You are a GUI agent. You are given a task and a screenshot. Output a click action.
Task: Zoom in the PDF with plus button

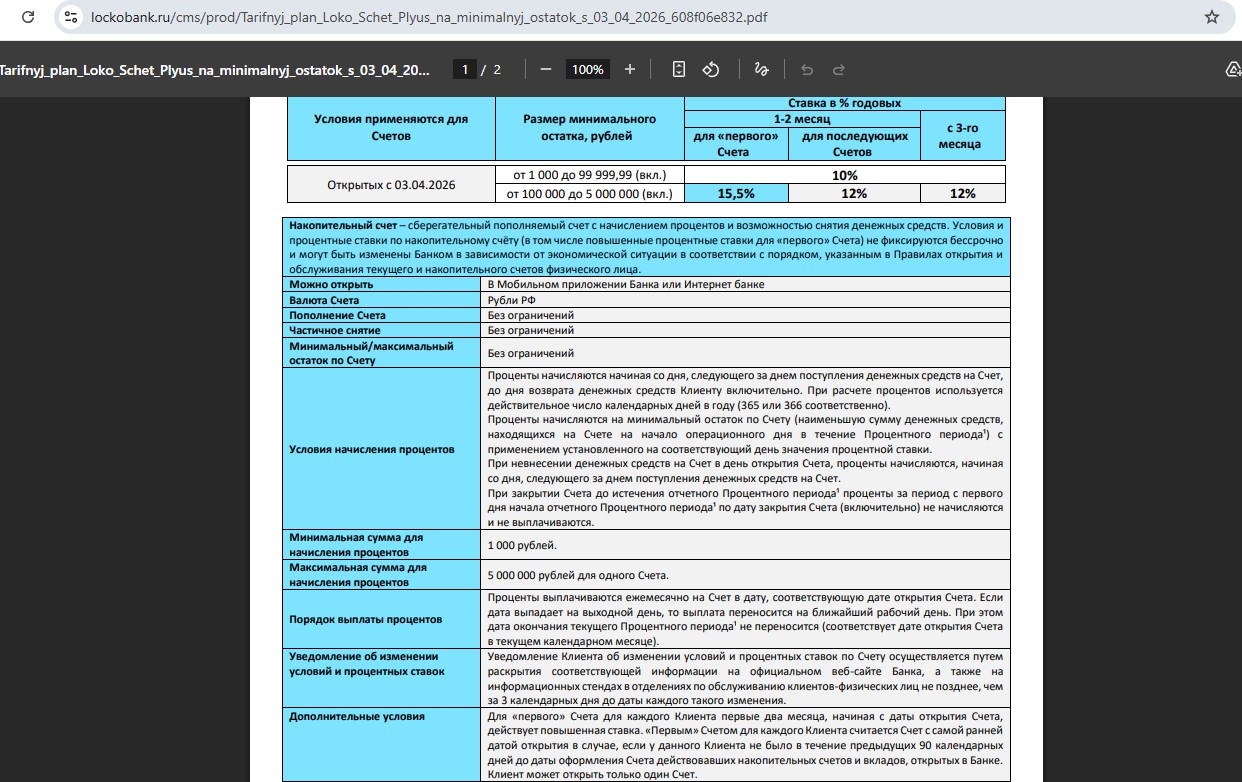click(630, 69)
